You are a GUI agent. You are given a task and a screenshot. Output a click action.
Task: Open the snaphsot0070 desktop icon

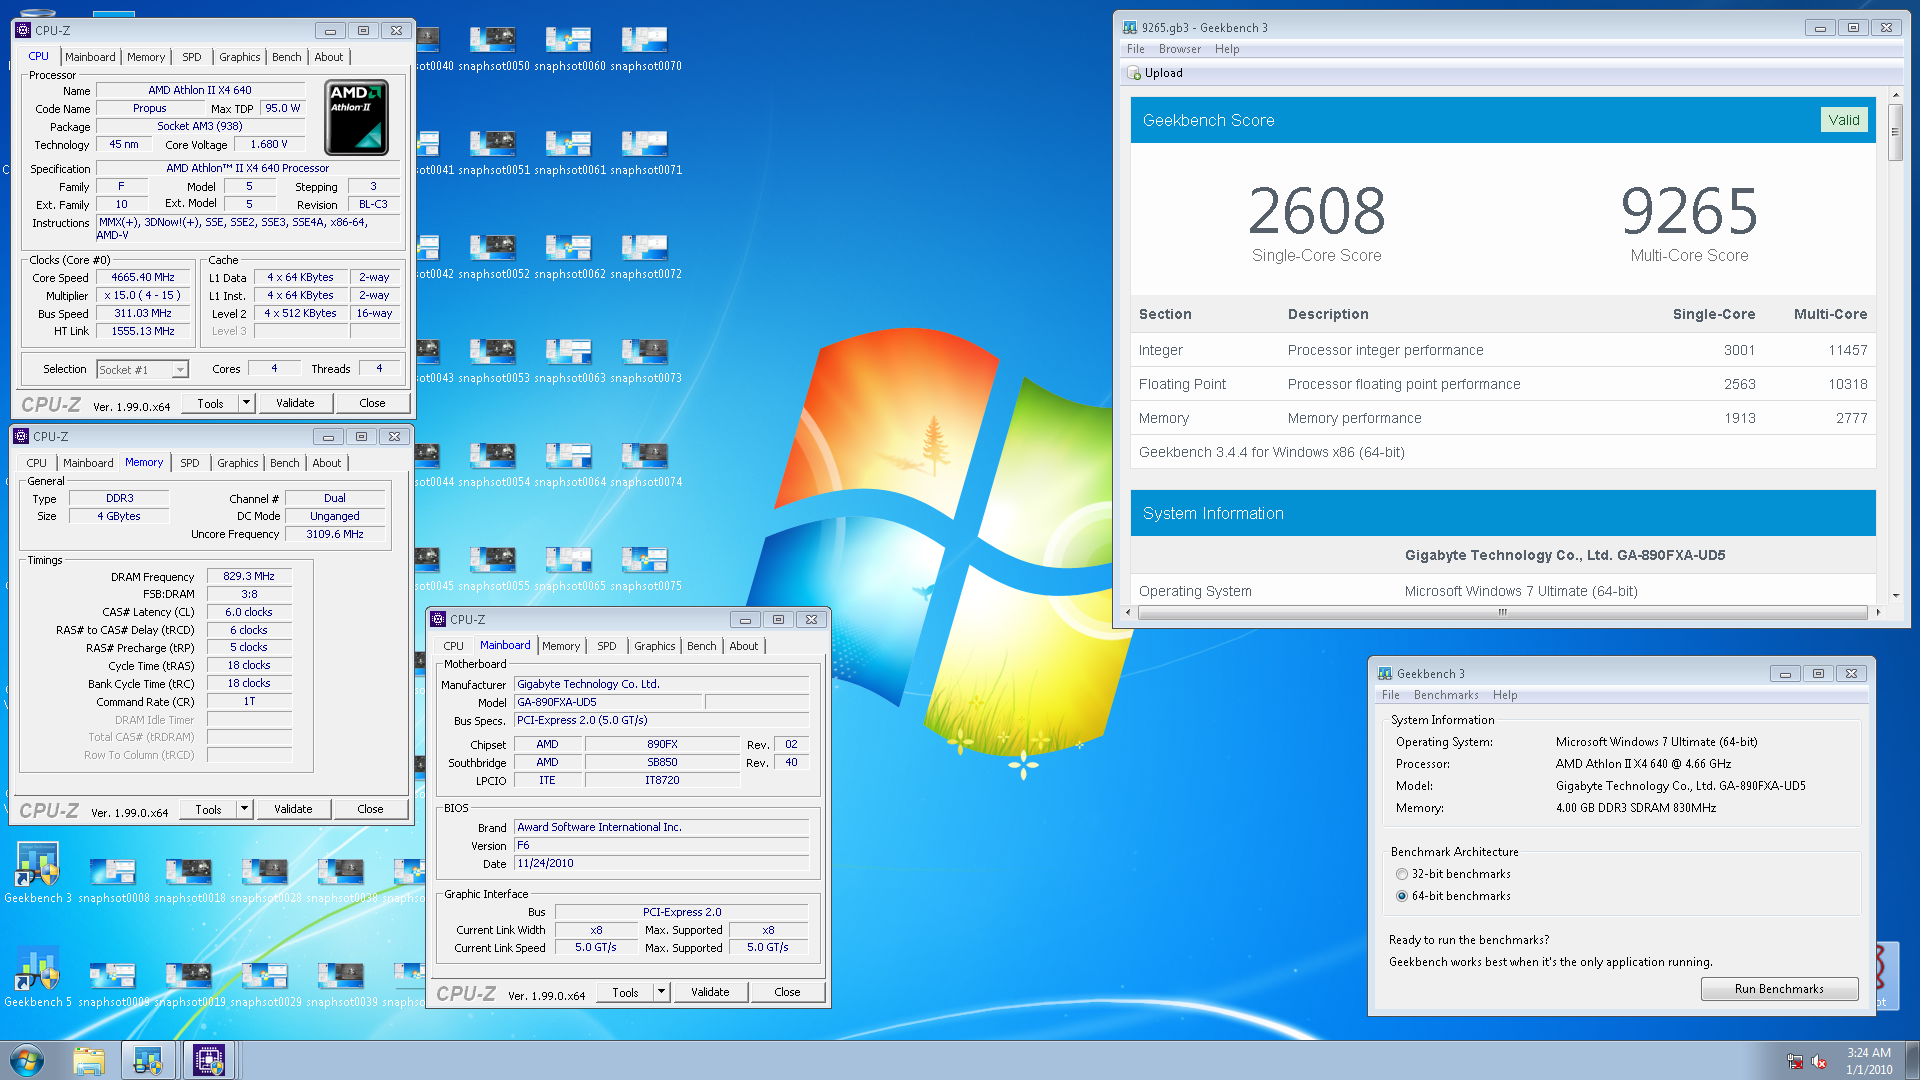(x=646, y=50)
